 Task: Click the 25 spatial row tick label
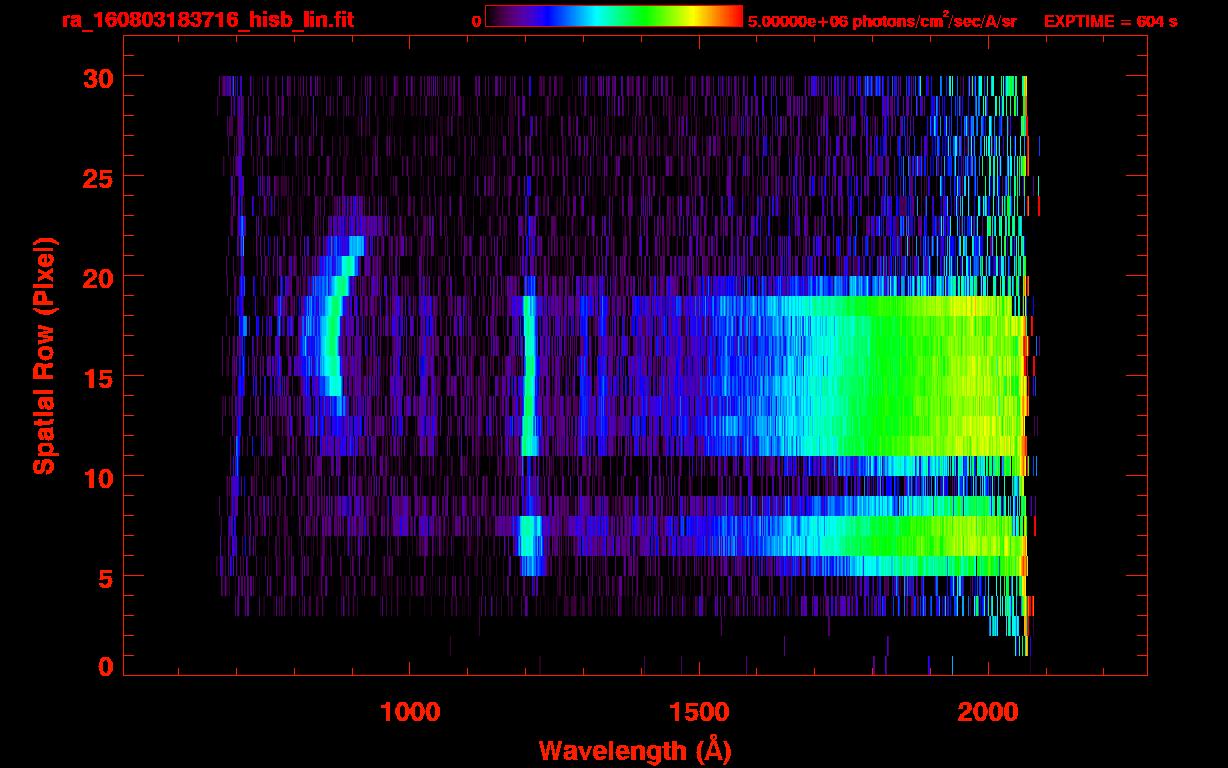[x=98, y=177]
